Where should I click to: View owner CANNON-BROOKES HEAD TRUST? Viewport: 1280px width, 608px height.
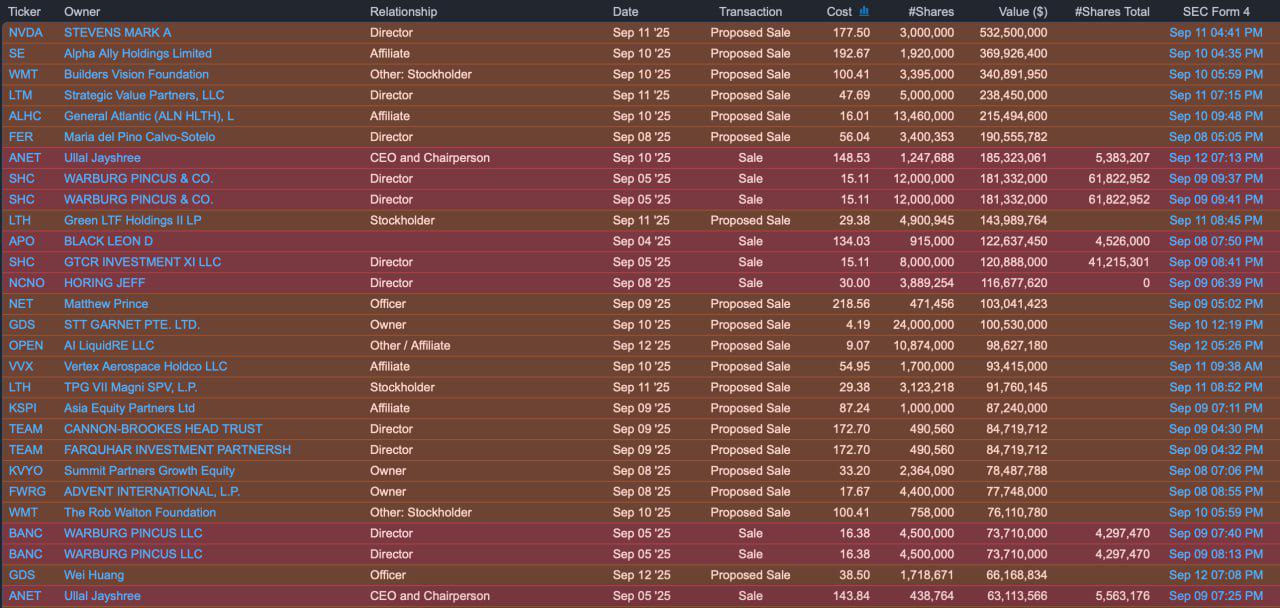[163, 429]
